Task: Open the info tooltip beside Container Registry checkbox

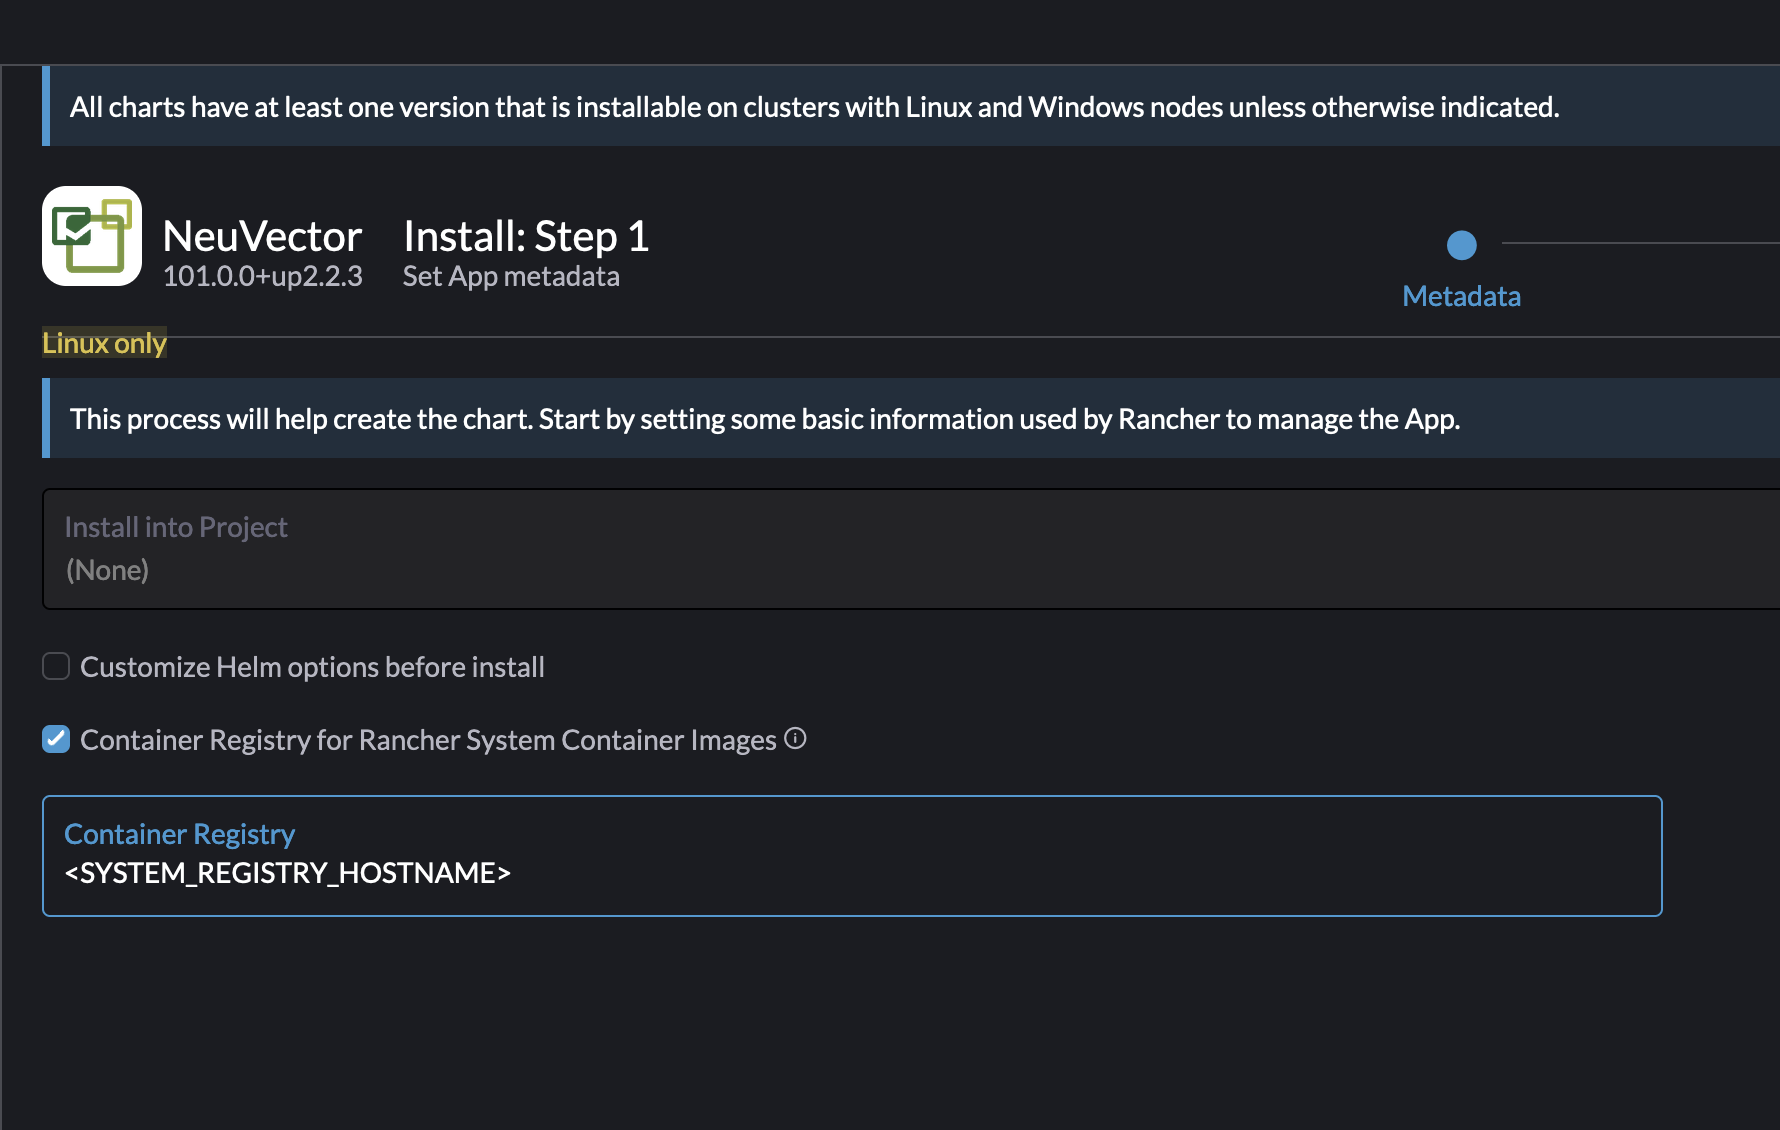Action: [795, 739]
